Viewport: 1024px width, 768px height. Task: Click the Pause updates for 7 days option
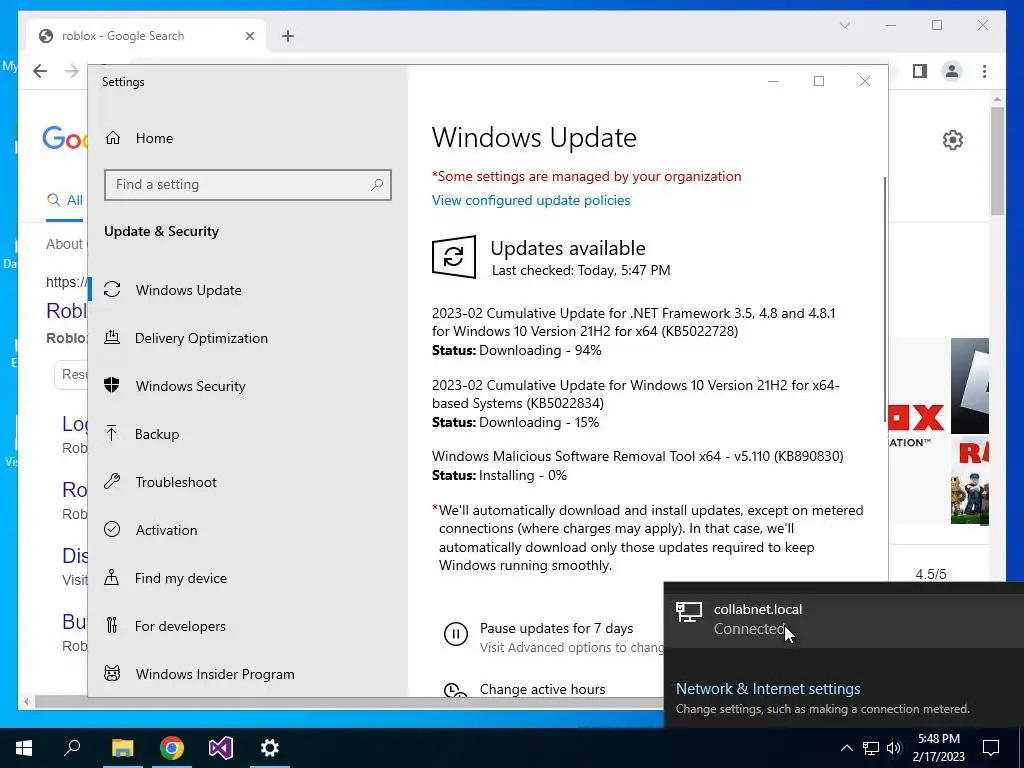coord(556,628)
